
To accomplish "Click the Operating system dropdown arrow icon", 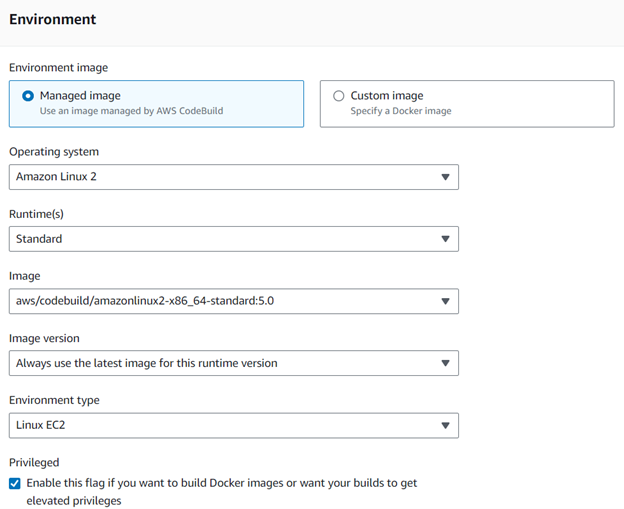I will pyautogui.click(x=445, y=177).
